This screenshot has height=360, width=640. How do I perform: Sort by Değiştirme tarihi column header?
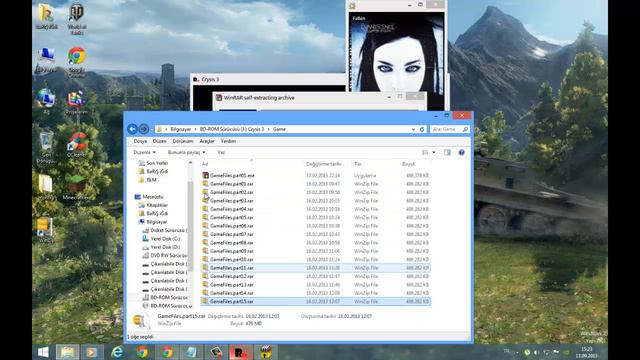pyautogui.click(x=323, y=164)
